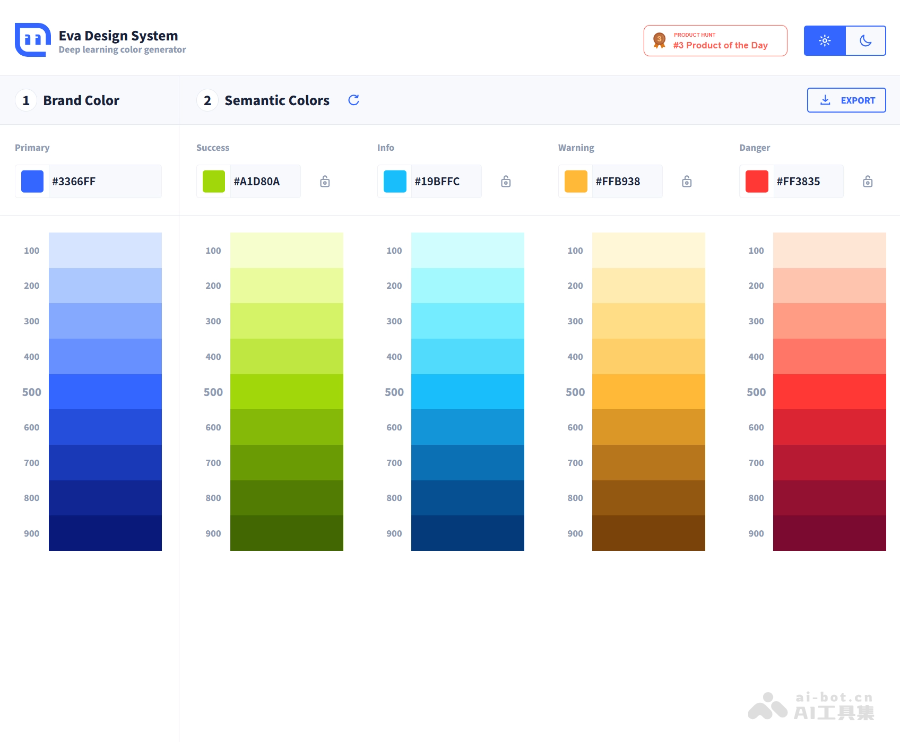Screen dimensions: 900x750
Task: Click the Success 500 shade swatch
Action: click(287, 391)
